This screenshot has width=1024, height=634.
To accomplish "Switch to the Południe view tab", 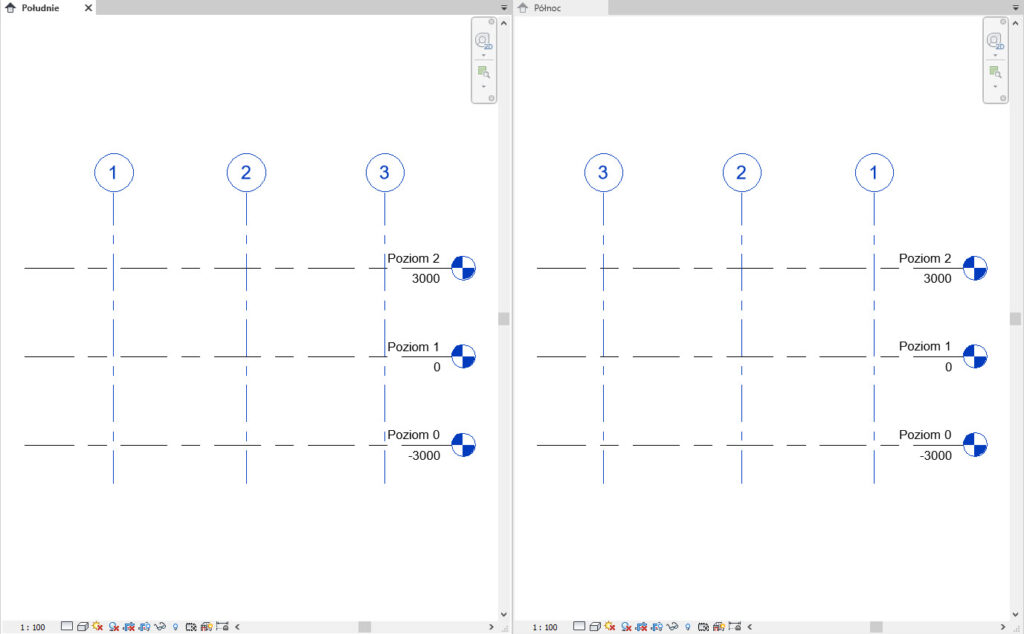I will pos(42,7).
